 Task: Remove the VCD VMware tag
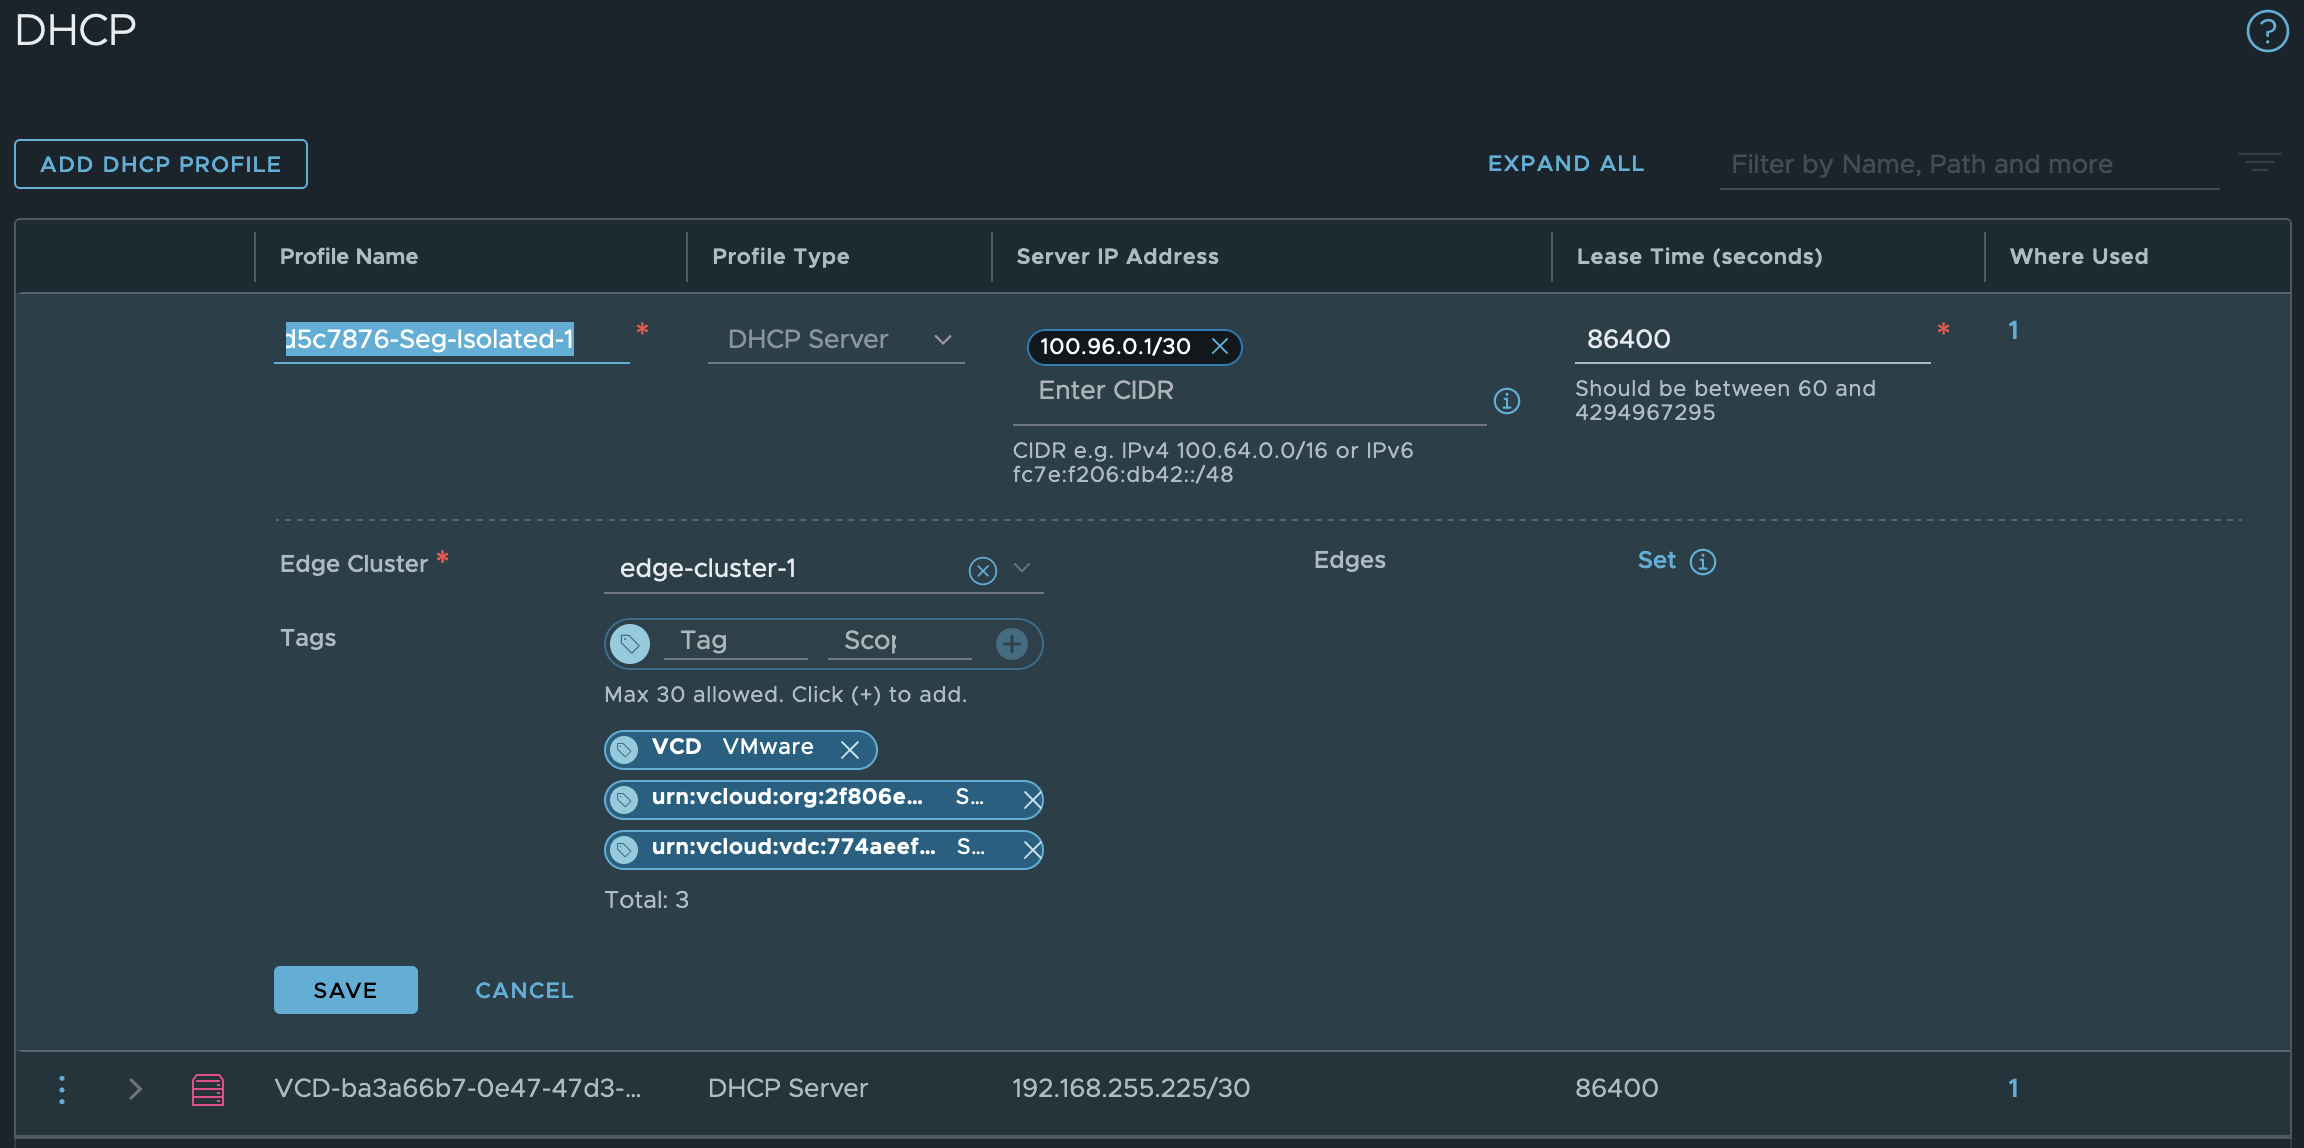click(850, 750)
